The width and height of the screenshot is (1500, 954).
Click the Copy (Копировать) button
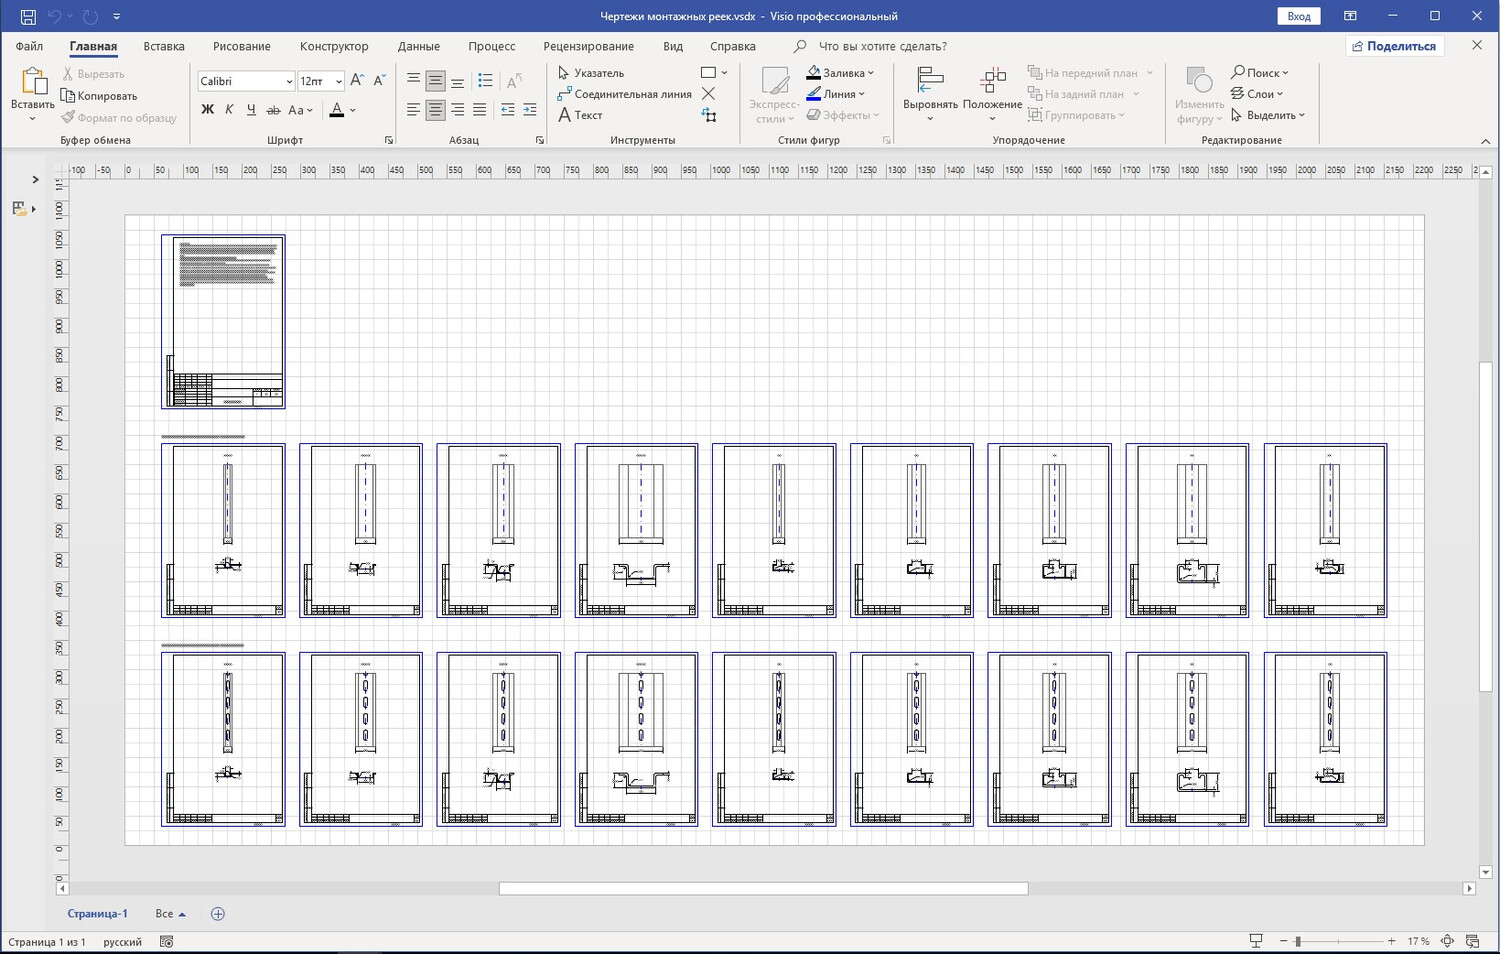tap(99, 96)
